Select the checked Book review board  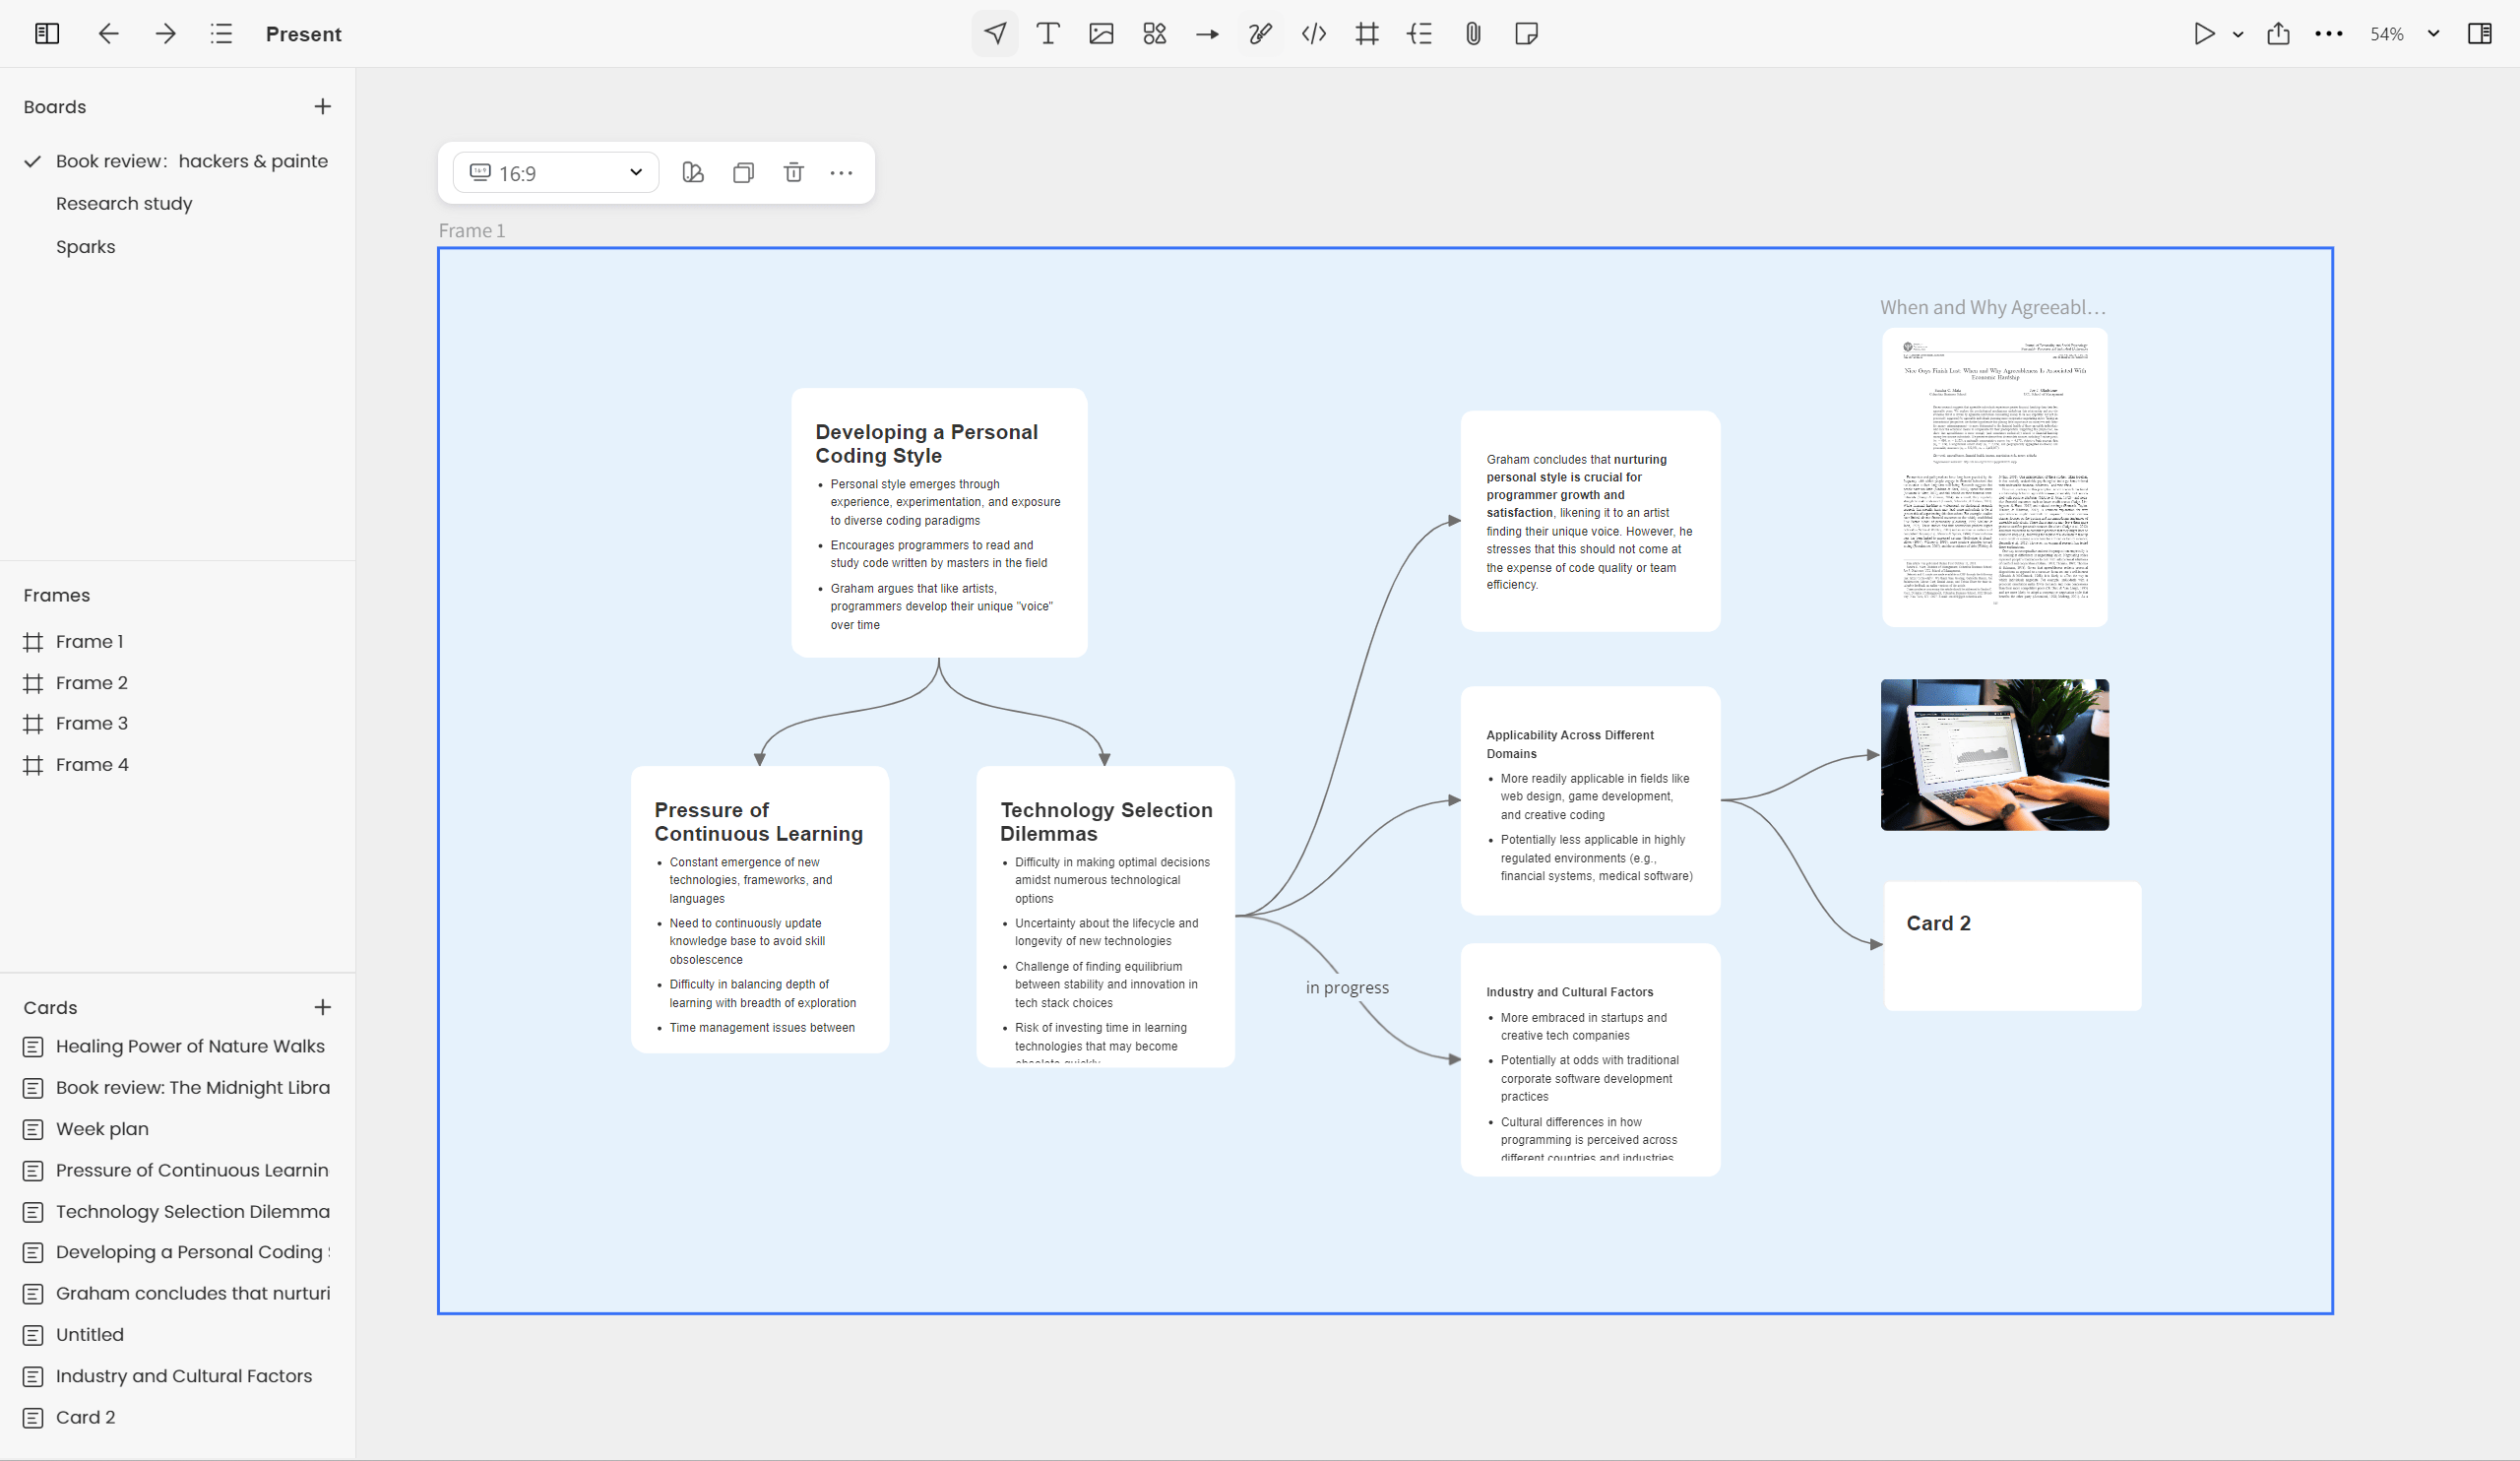(190, 161)
